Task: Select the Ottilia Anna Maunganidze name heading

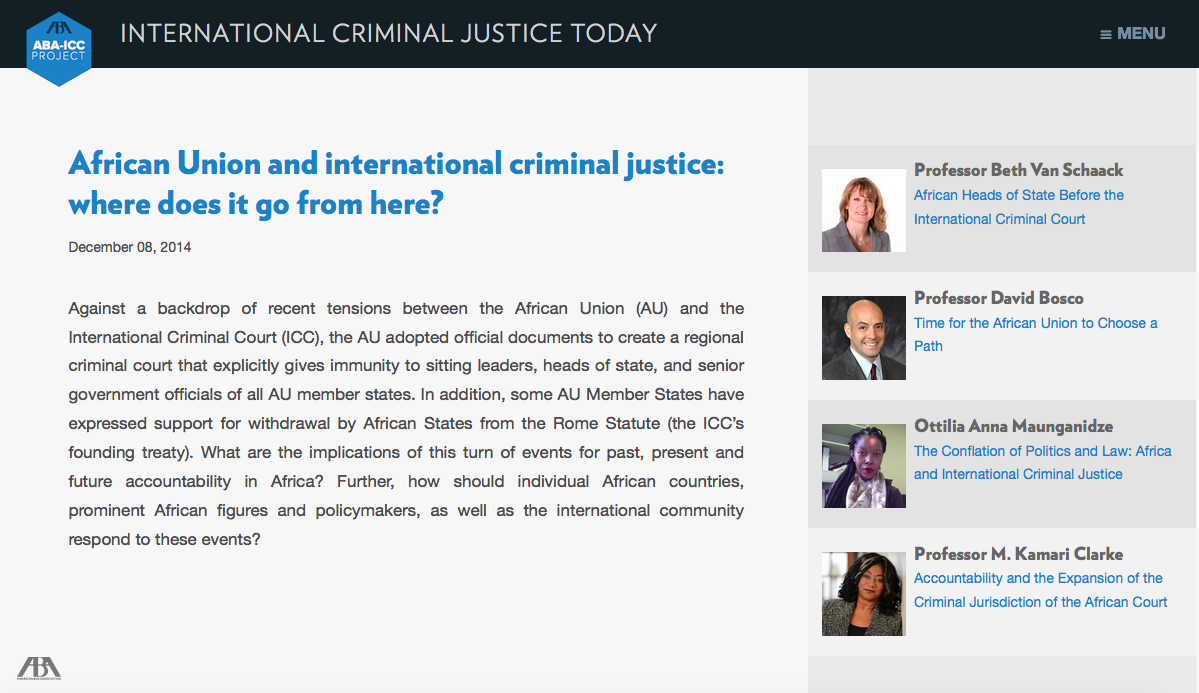Action: coord(1013,426)
